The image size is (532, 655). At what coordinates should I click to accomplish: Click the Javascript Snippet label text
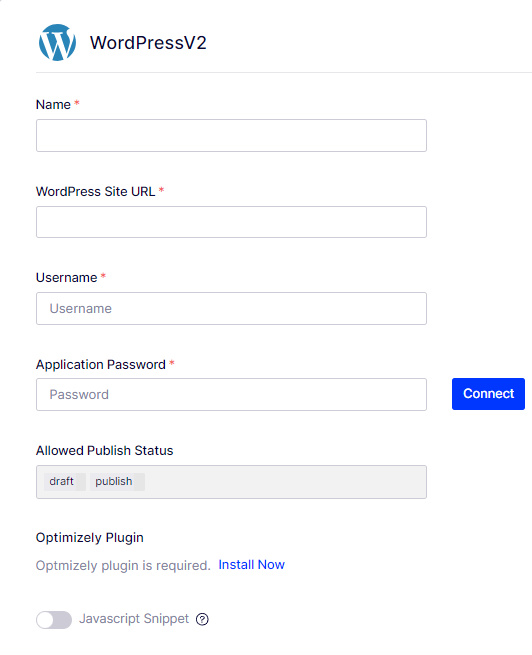134,619
